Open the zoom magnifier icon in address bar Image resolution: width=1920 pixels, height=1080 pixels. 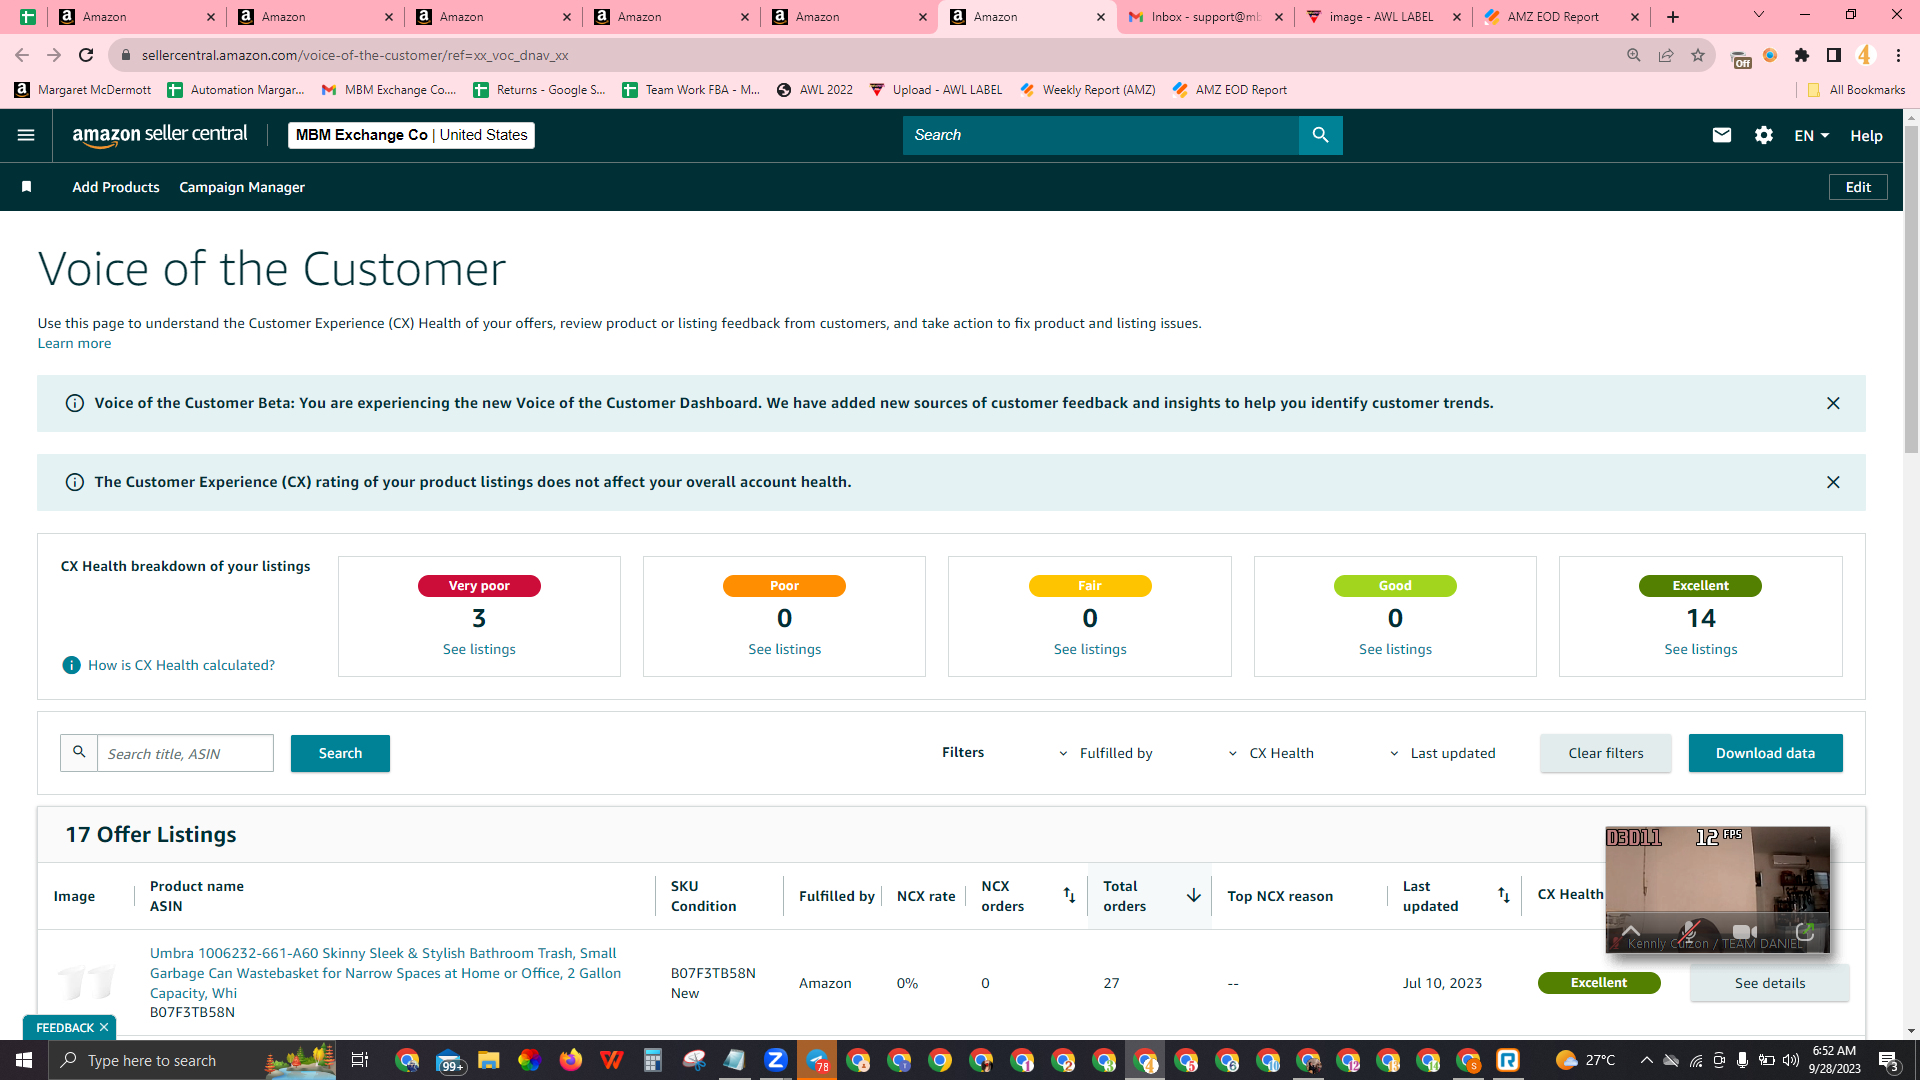pos(1634,55)
